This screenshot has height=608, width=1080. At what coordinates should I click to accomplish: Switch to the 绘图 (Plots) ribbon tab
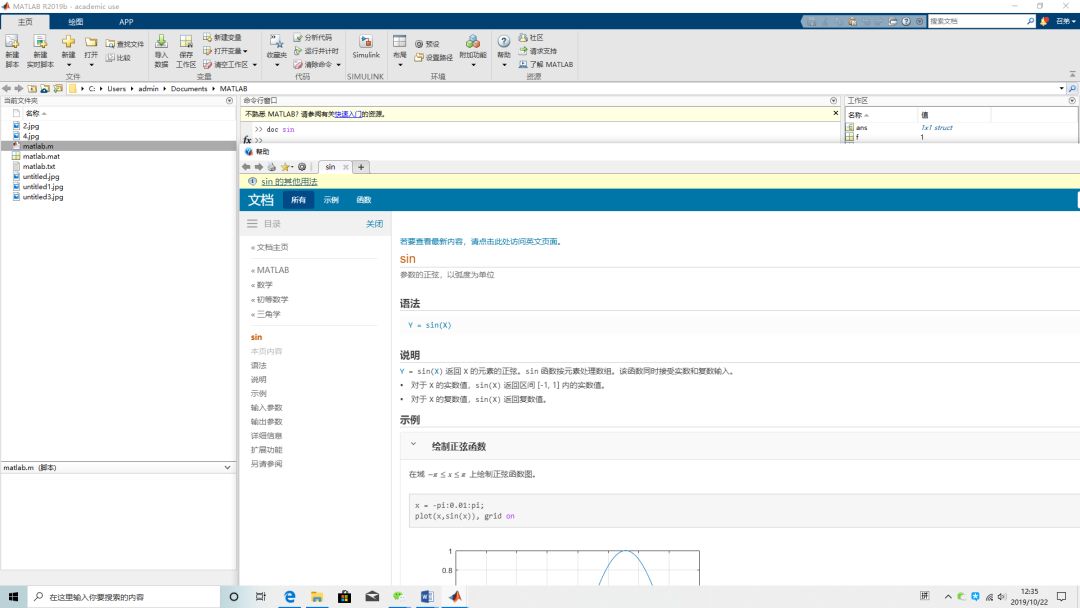point(76,21)
